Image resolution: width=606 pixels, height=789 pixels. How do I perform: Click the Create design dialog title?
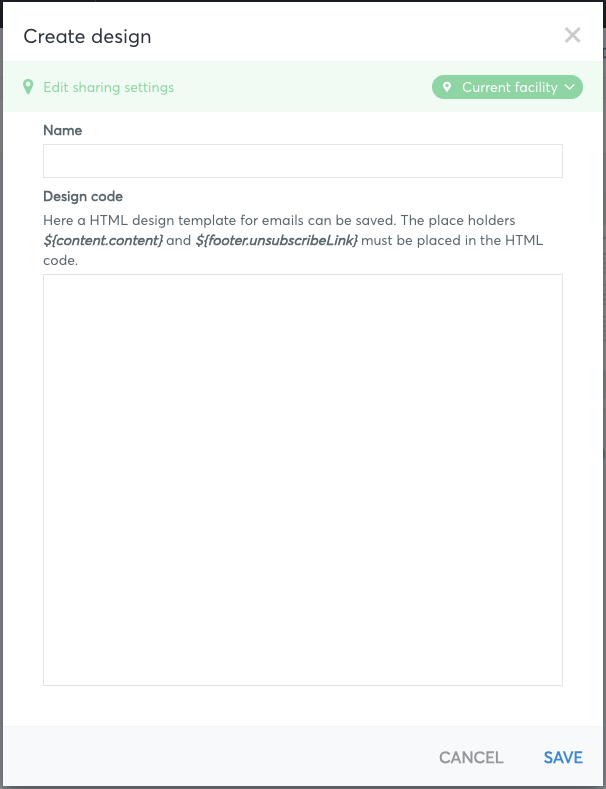87,36
